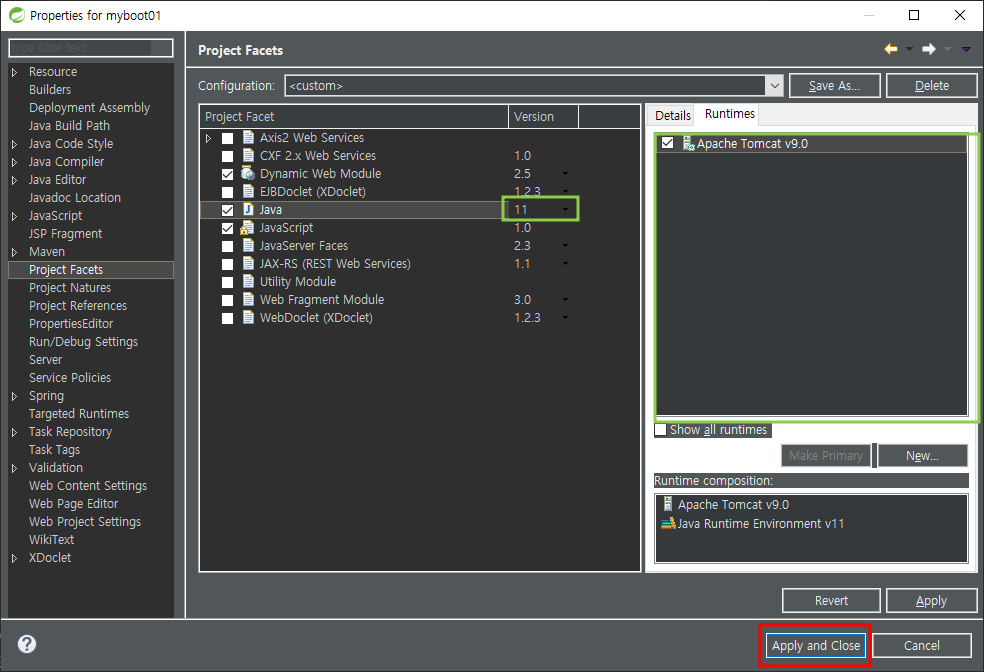
Task: Focus the type filter text field
Action: point(91,48)
